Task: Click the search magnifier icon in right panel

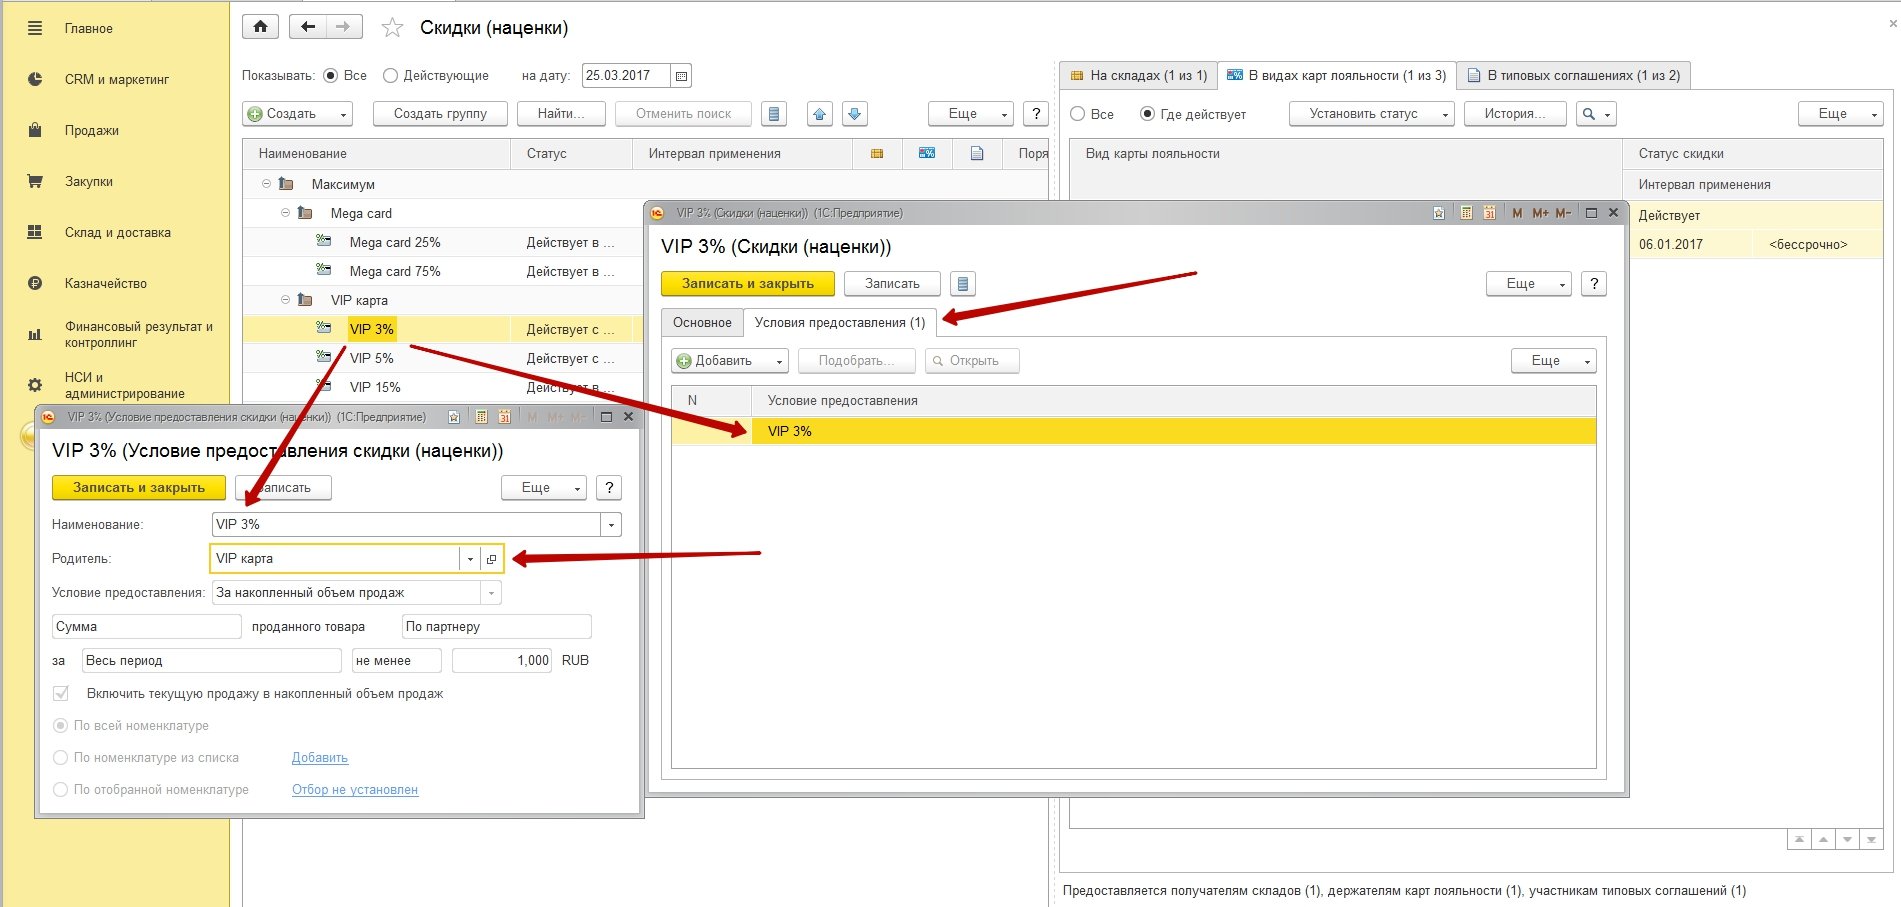Action: [x=1589, y=114]
